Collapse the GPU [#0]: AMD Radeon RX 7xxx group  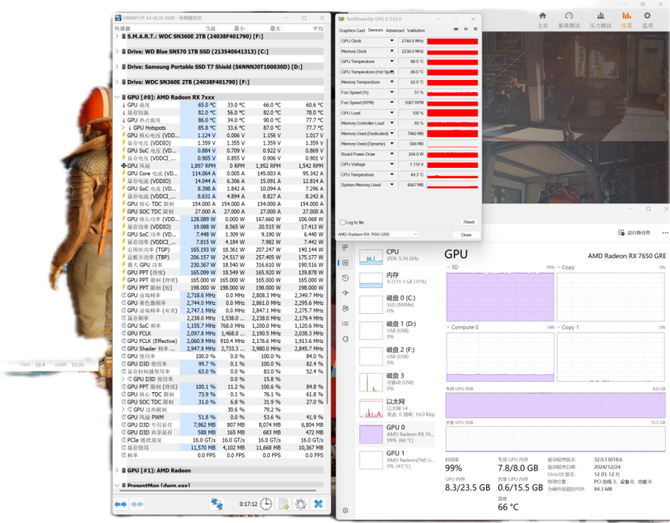coord(117,97)
